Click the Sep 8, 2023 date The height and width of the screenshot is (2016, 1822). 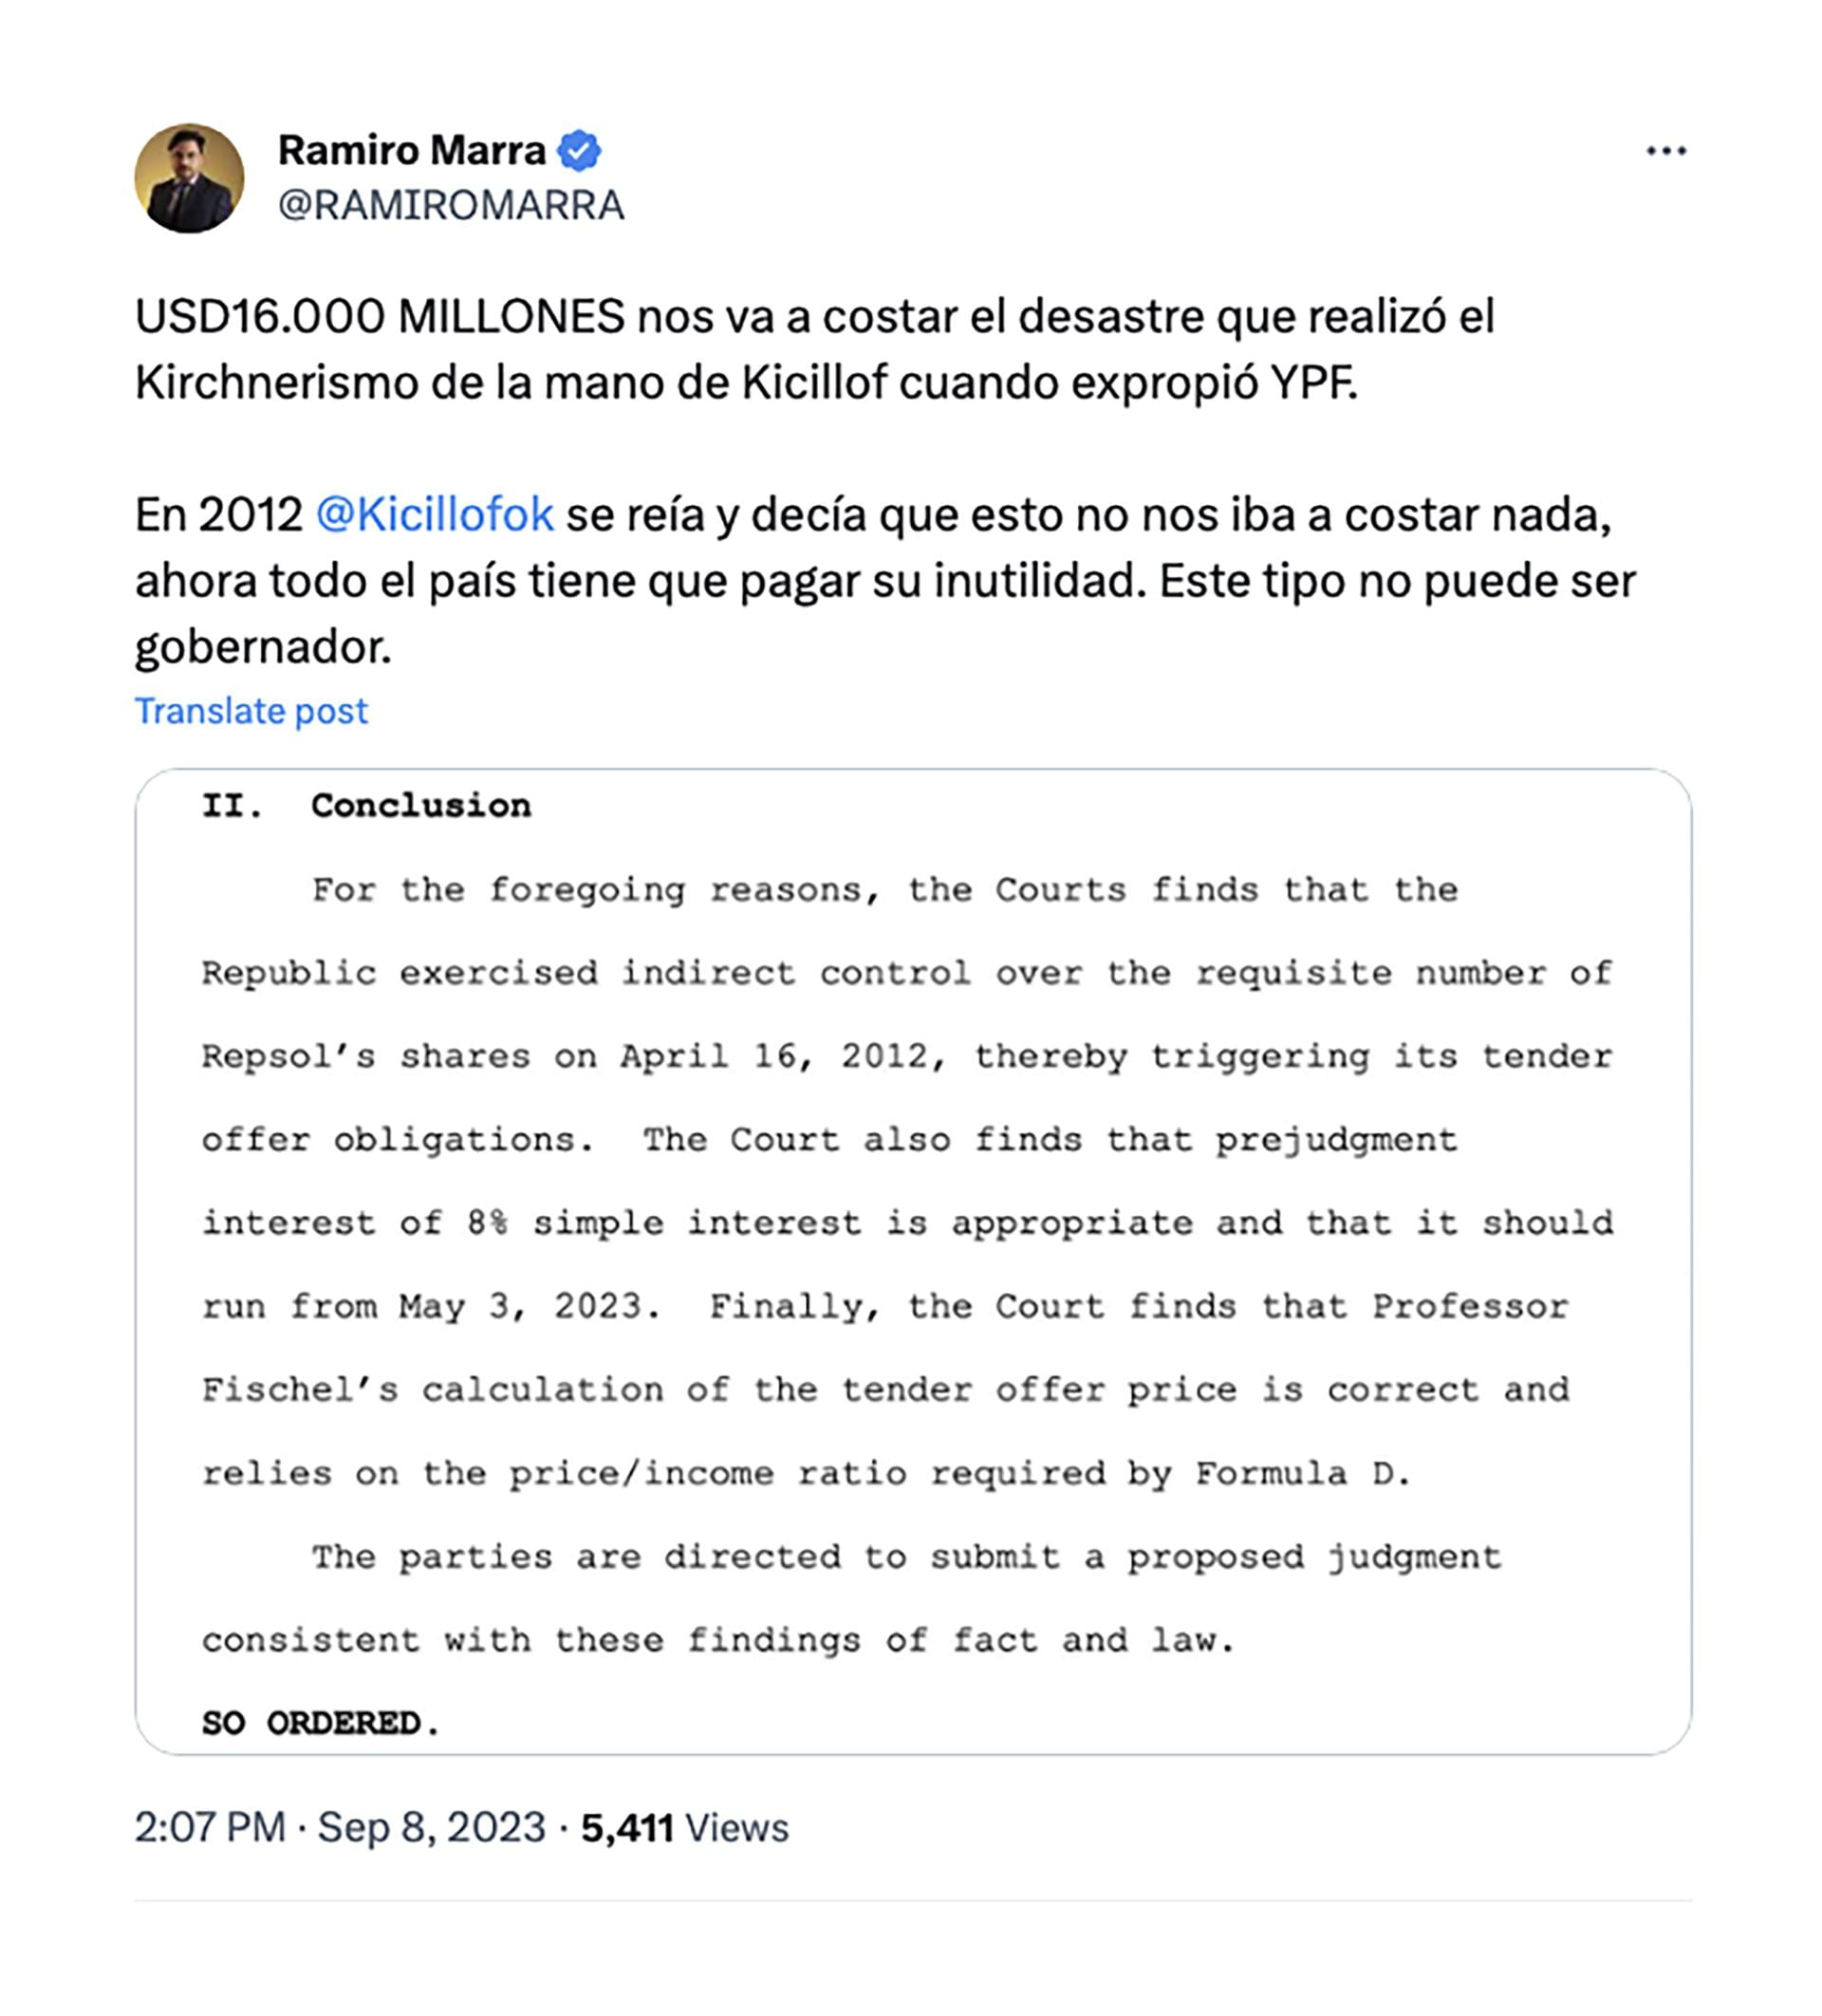[x=431, y=1828]
